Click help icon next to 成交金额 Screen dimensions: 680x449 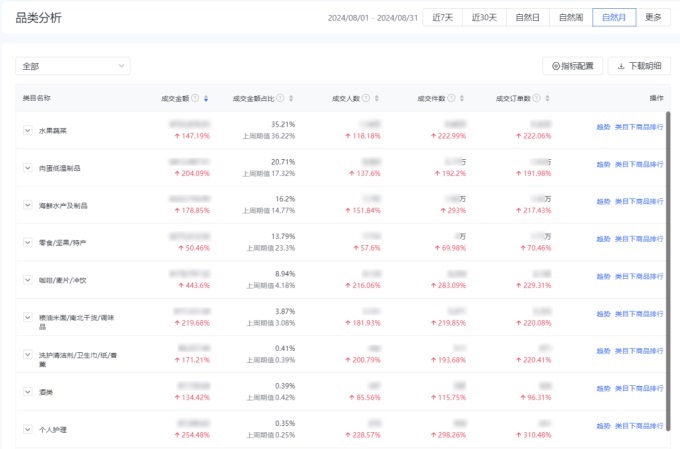click(x=195, y=98)
